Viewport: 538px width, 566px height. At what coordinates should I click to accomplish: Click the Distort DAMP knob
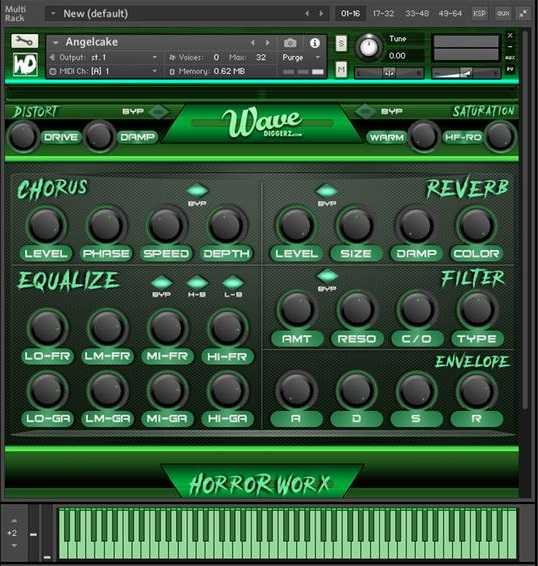pos(99,137)
